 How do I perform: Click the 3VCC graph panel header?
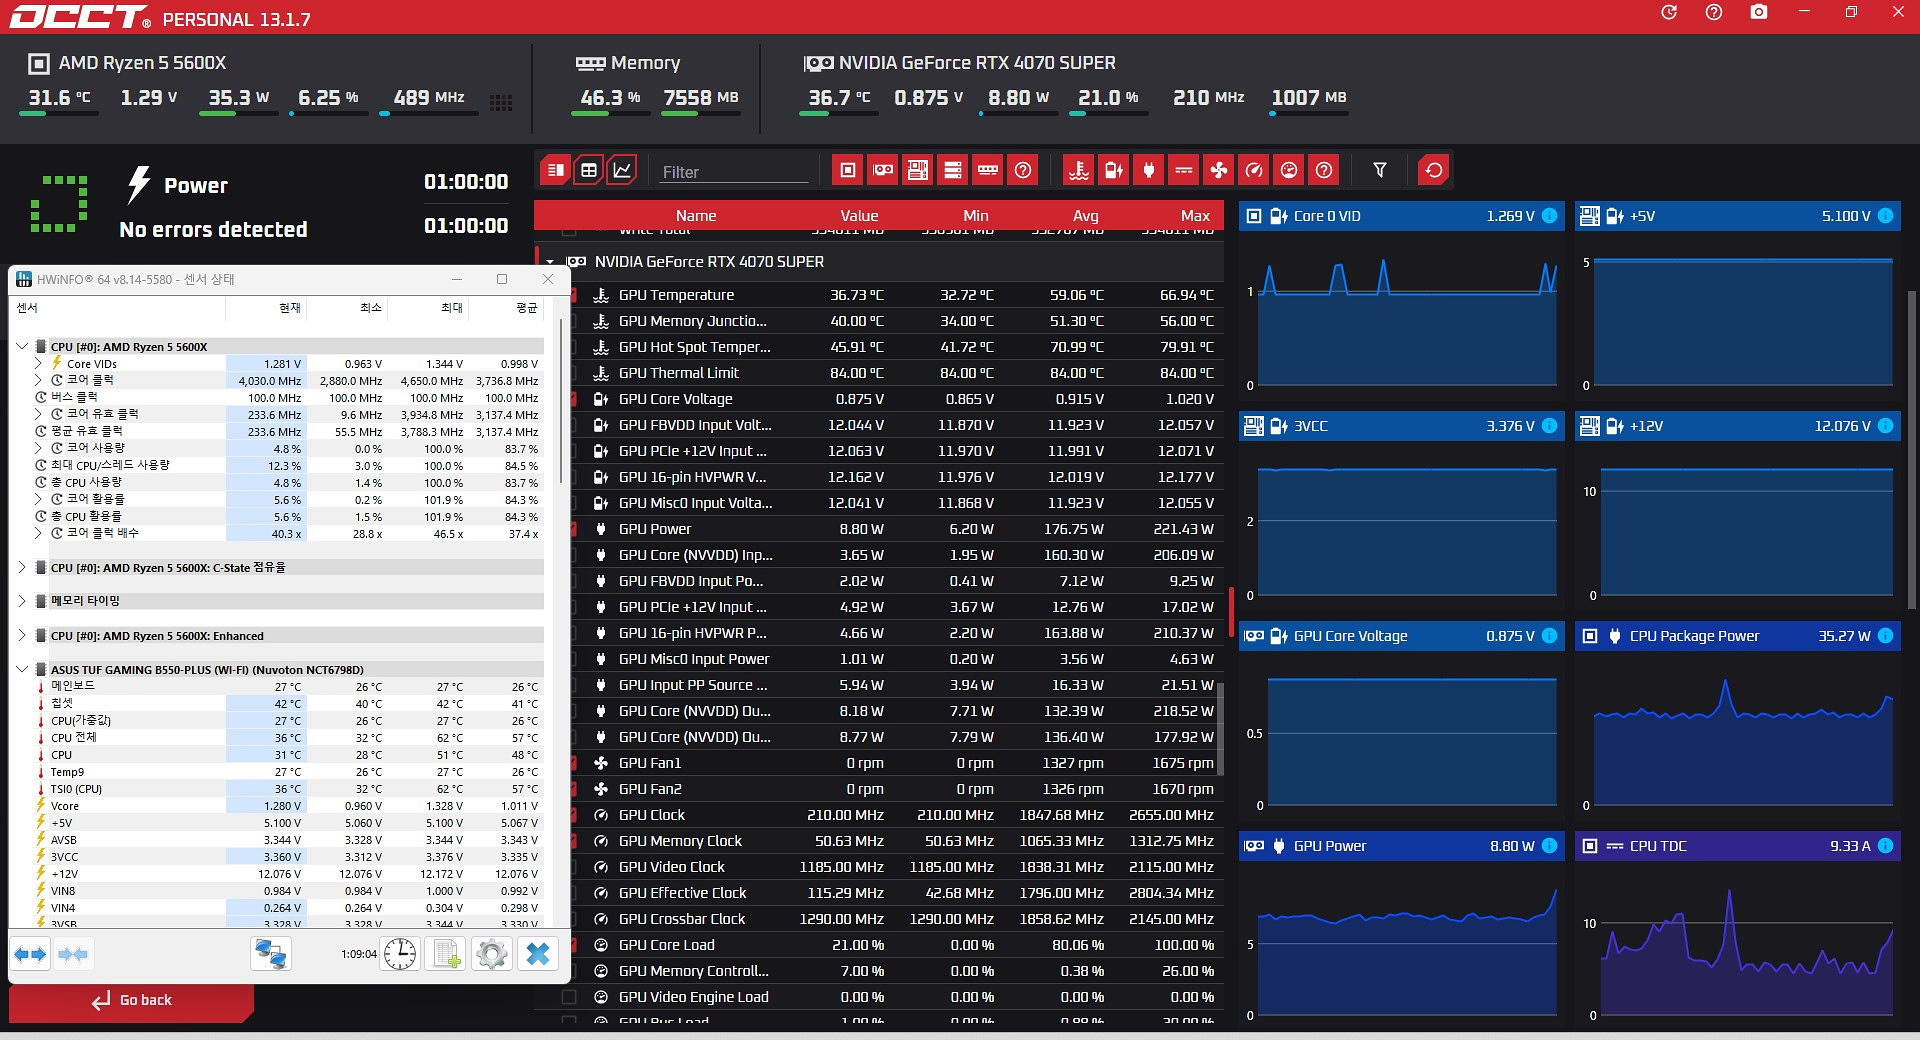click(x=1400, y=426)
